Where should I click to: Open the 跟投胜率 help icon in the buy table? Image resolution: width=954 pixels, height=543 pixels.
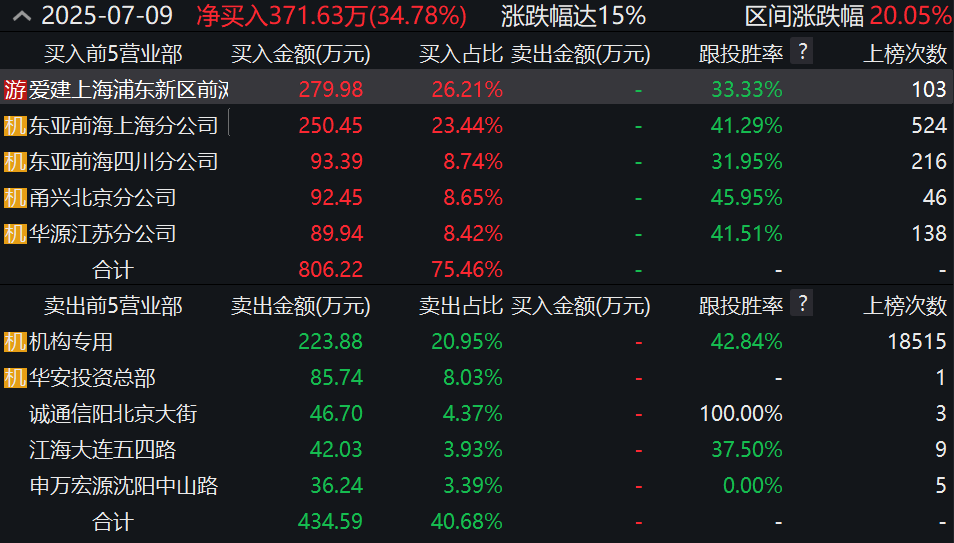(x=801, y=52)
